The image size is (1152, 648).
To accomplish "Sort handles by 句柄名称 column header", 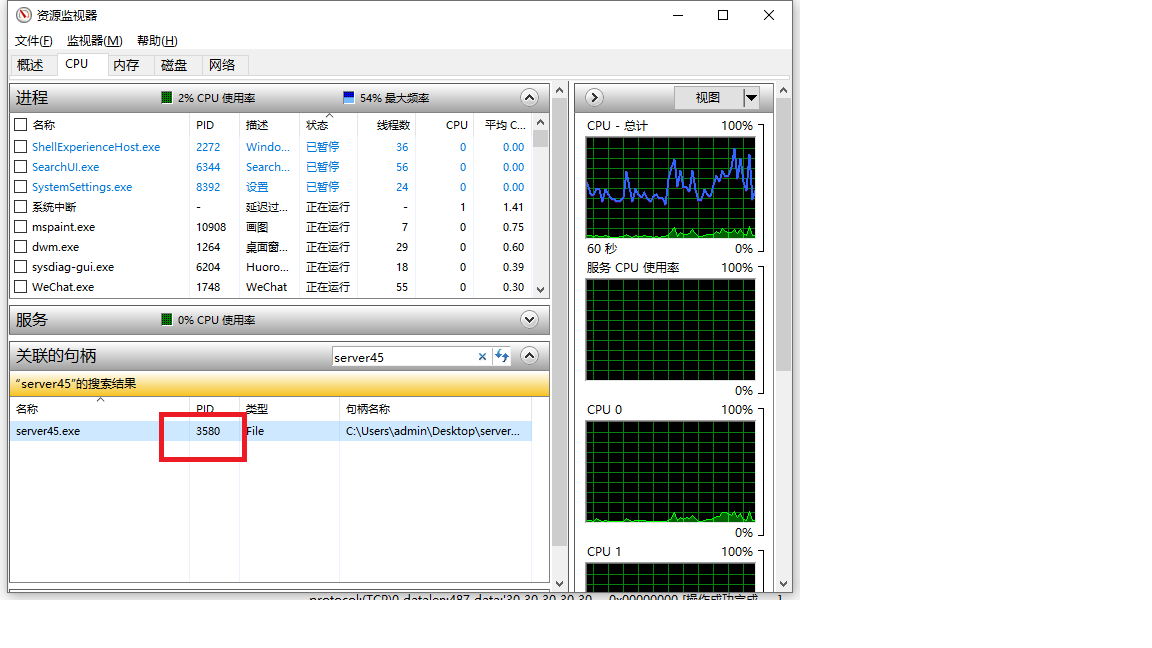I will [368, 408].
